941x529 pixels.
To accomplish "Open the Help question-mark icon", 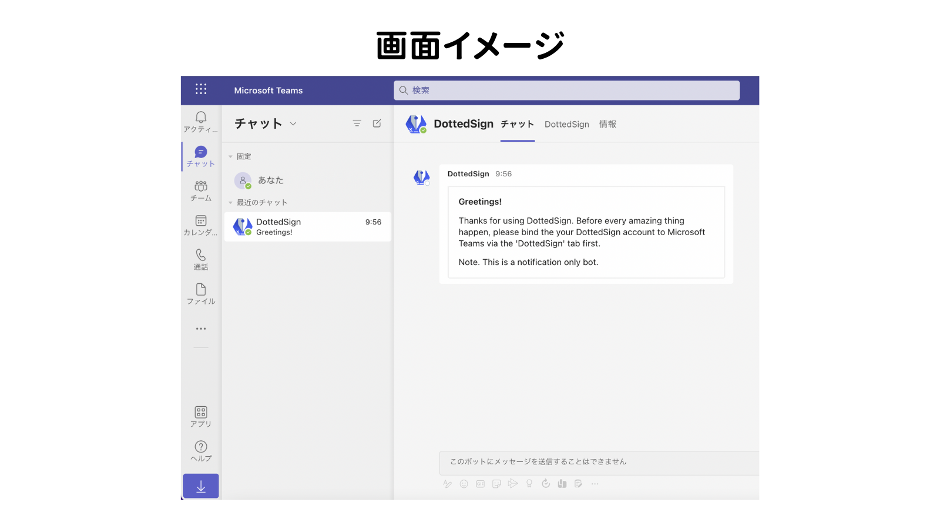I will (x=200, y=451).
